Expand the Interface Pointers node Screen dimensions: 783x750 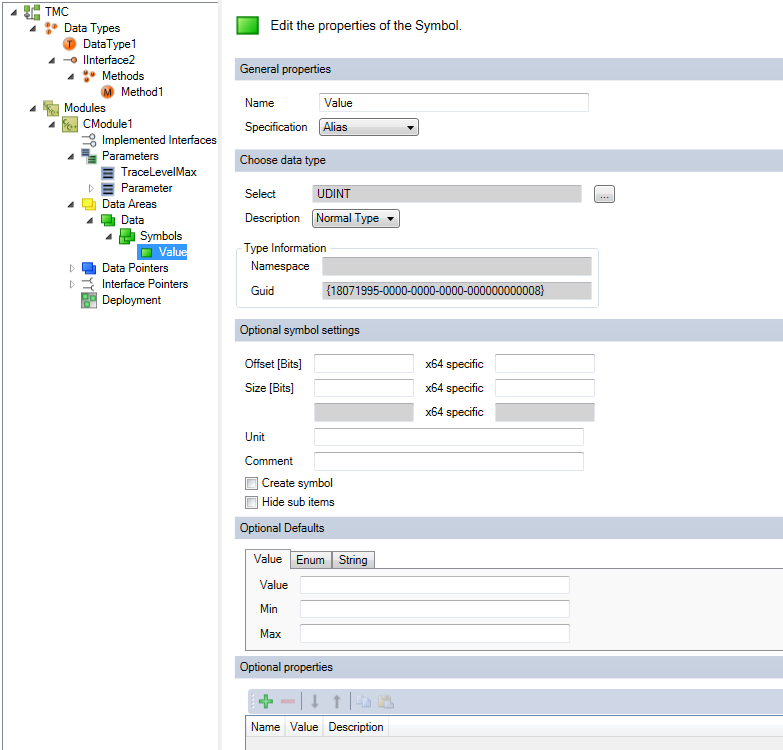[72, 284]
